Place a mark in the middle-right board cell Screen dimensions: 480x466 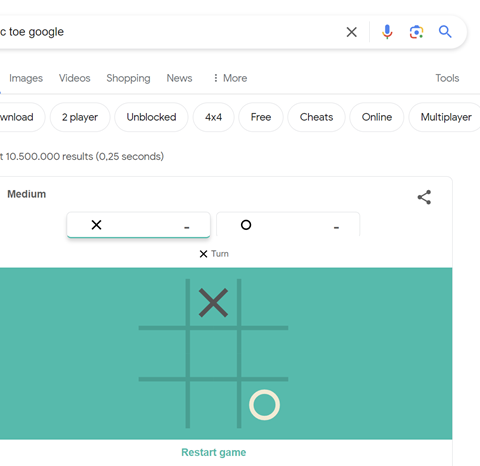coord(265,354)
